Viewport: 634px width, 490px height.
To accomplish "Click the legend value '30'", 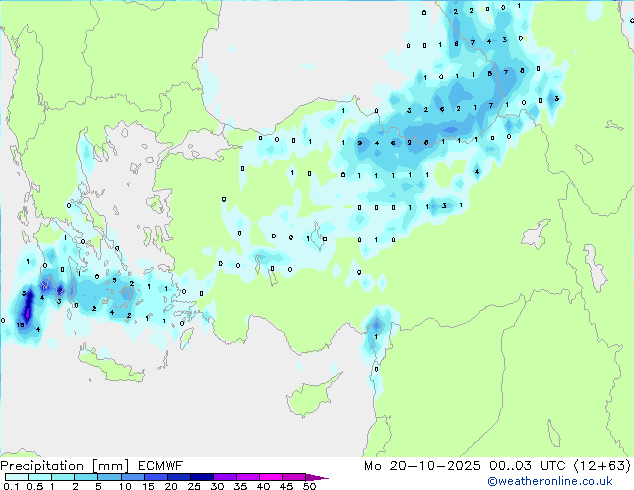I will pos(218,486).
